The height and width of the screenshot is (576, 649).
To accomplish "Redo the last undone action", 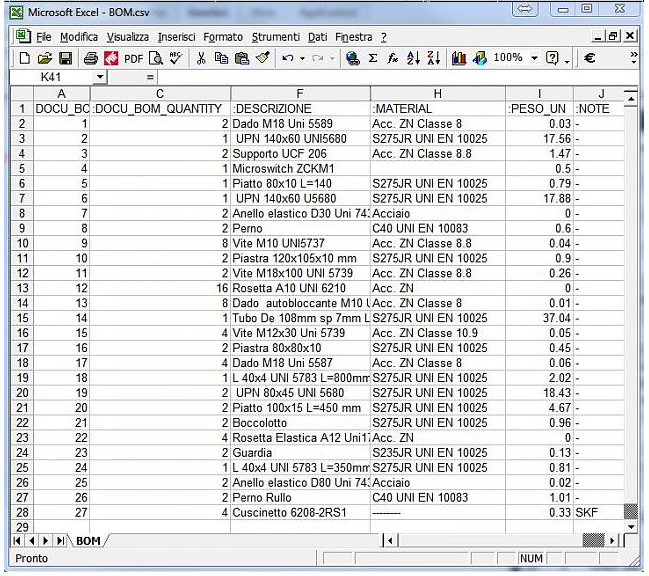I will [317, 58].
